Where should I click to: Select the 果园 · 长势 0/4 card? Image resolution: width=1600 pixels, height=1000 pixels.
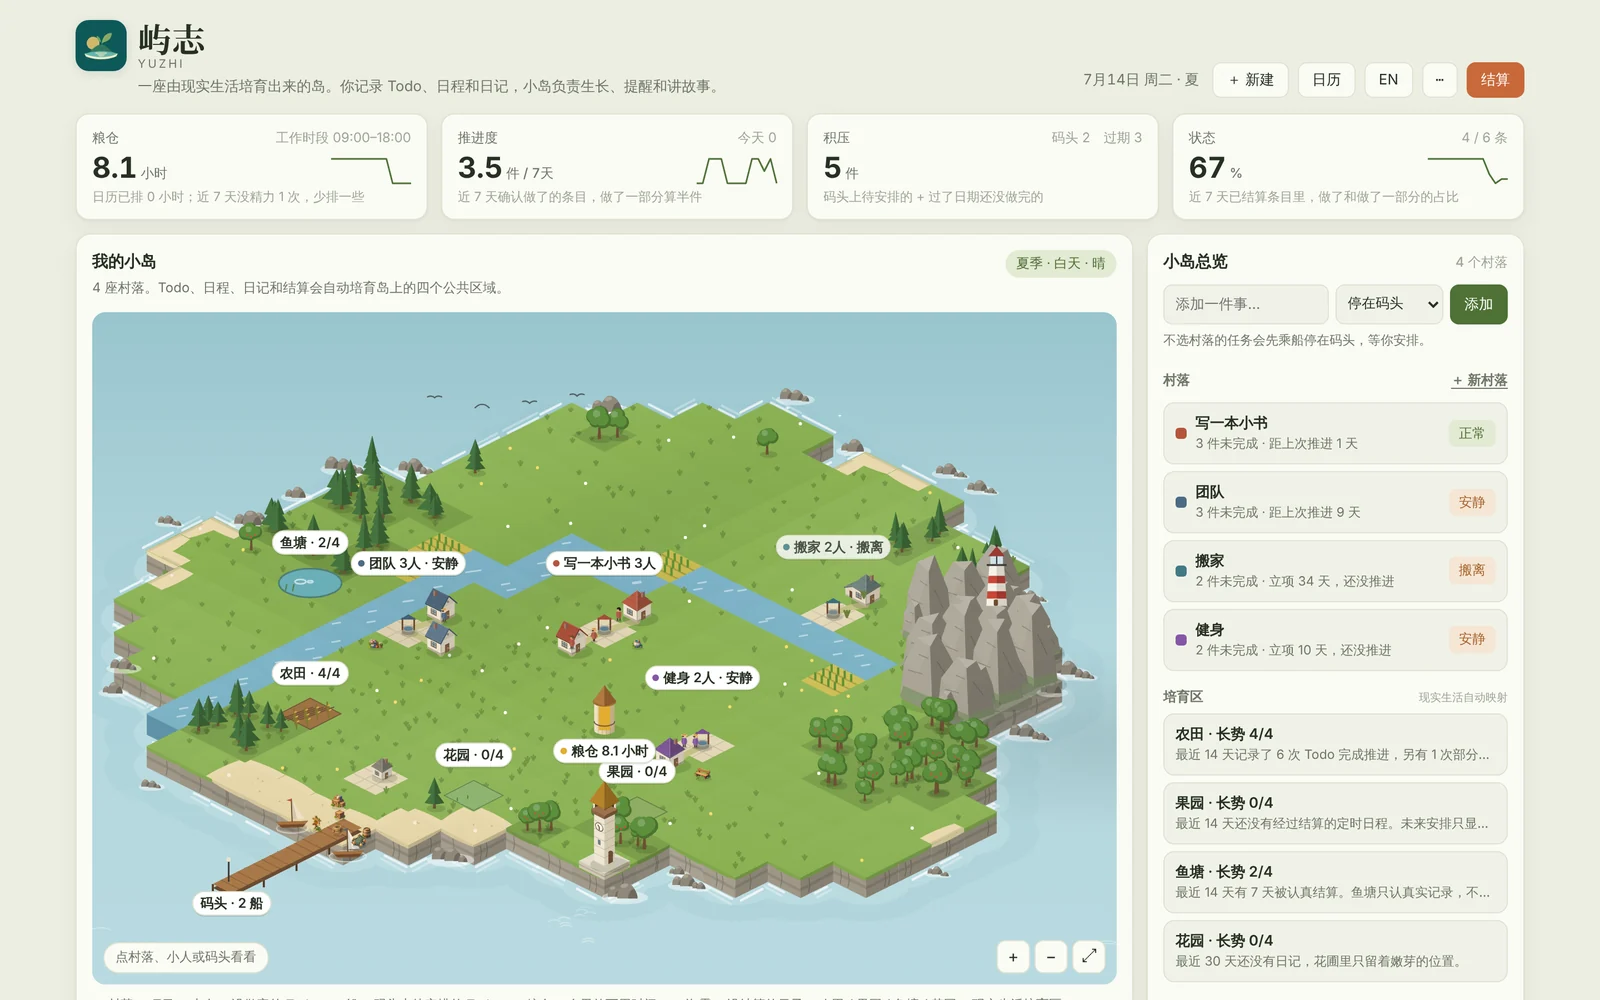(x=1335, y=813)
